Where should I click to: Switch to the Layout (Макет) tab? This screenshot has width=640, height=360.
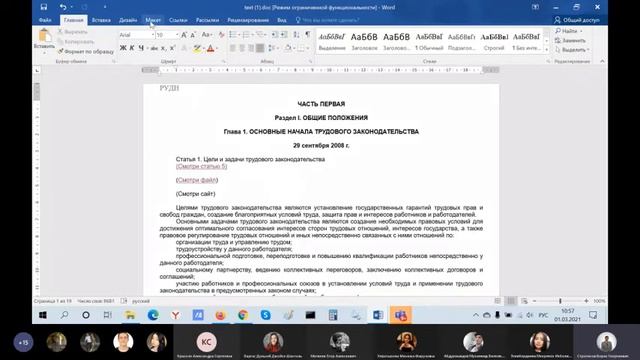pos(153,20)
